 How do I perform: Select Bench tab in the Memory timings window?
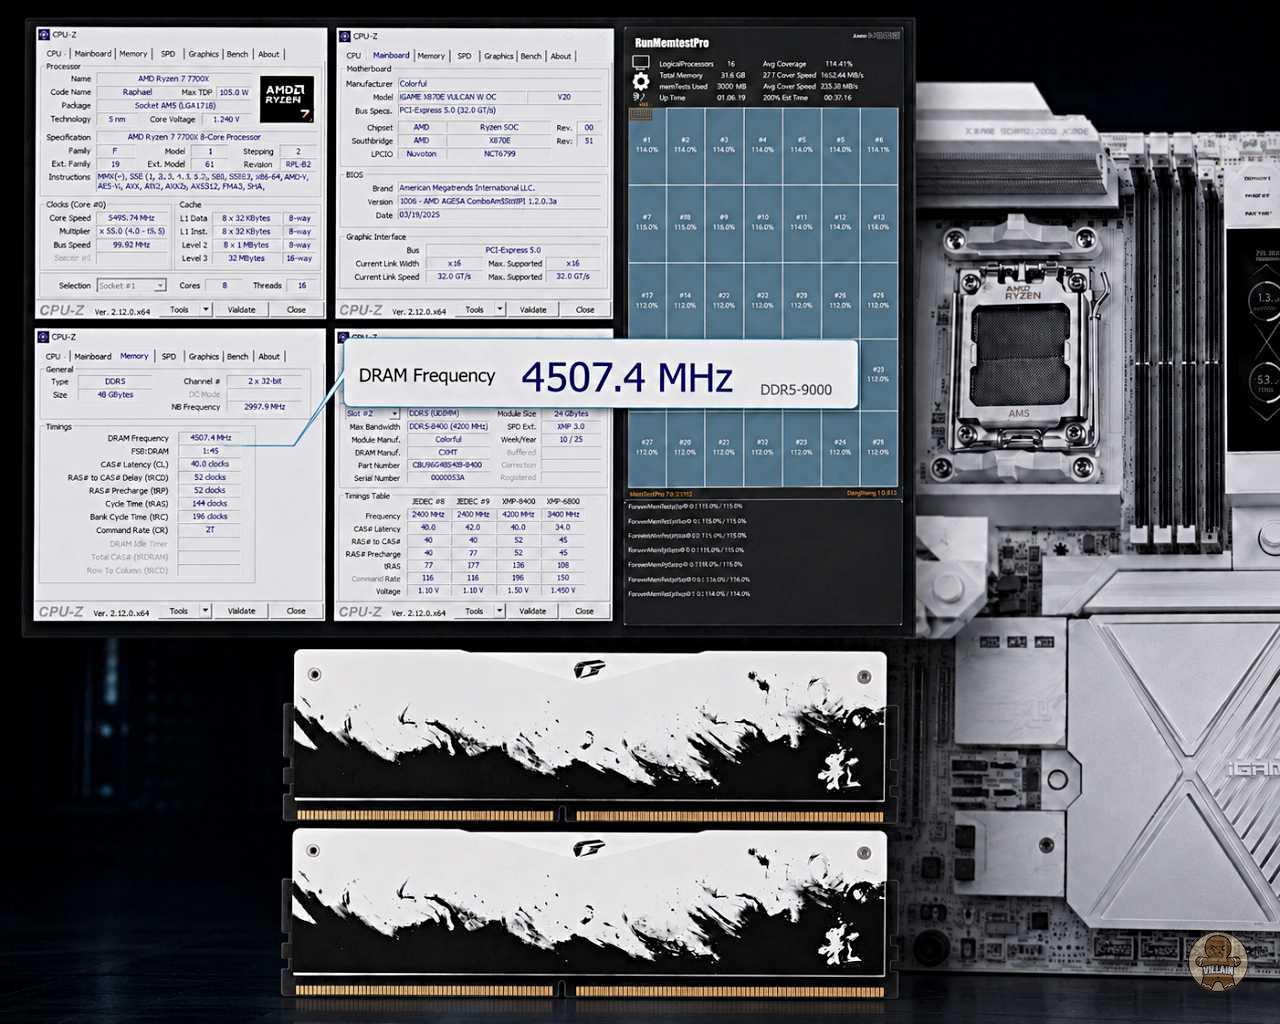tap(237, 356)
